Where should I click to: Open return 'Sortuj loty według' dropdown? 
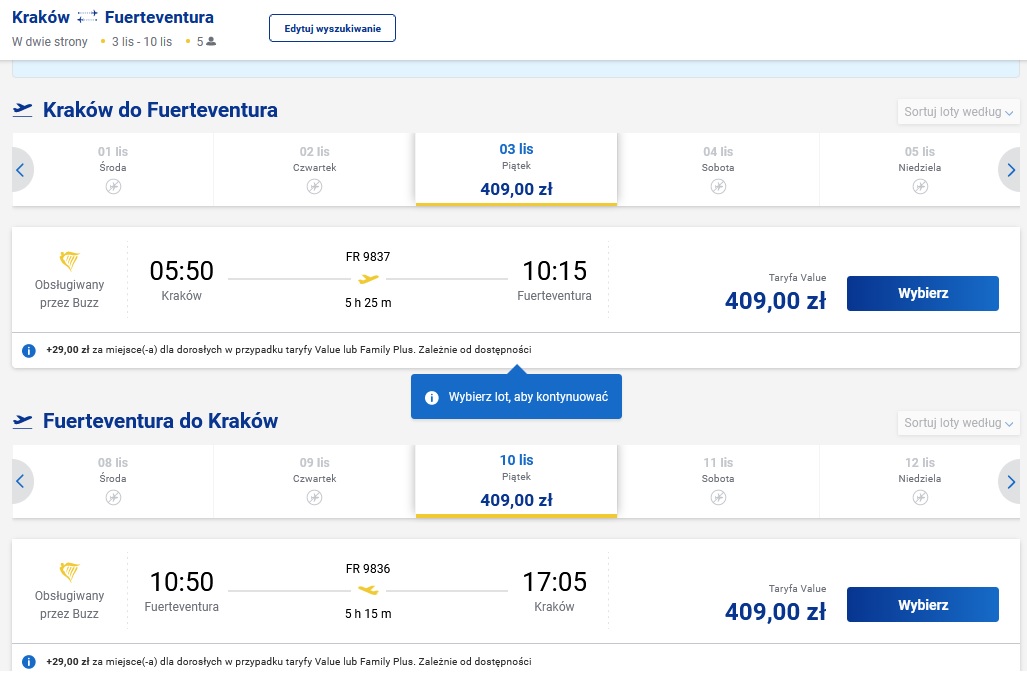tap(958, 423)
